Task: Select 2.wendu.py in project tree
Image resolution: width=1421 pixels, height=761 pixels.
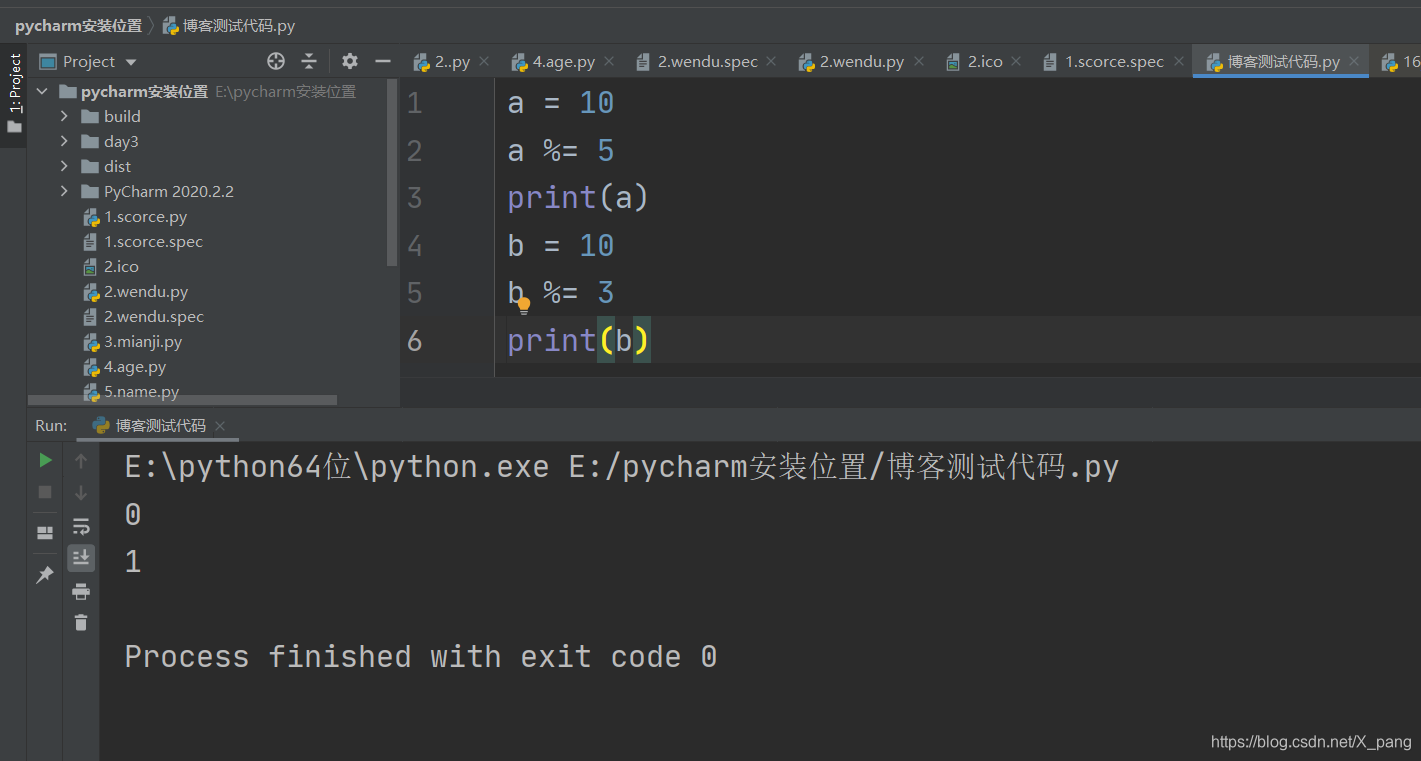Action: 146,291
